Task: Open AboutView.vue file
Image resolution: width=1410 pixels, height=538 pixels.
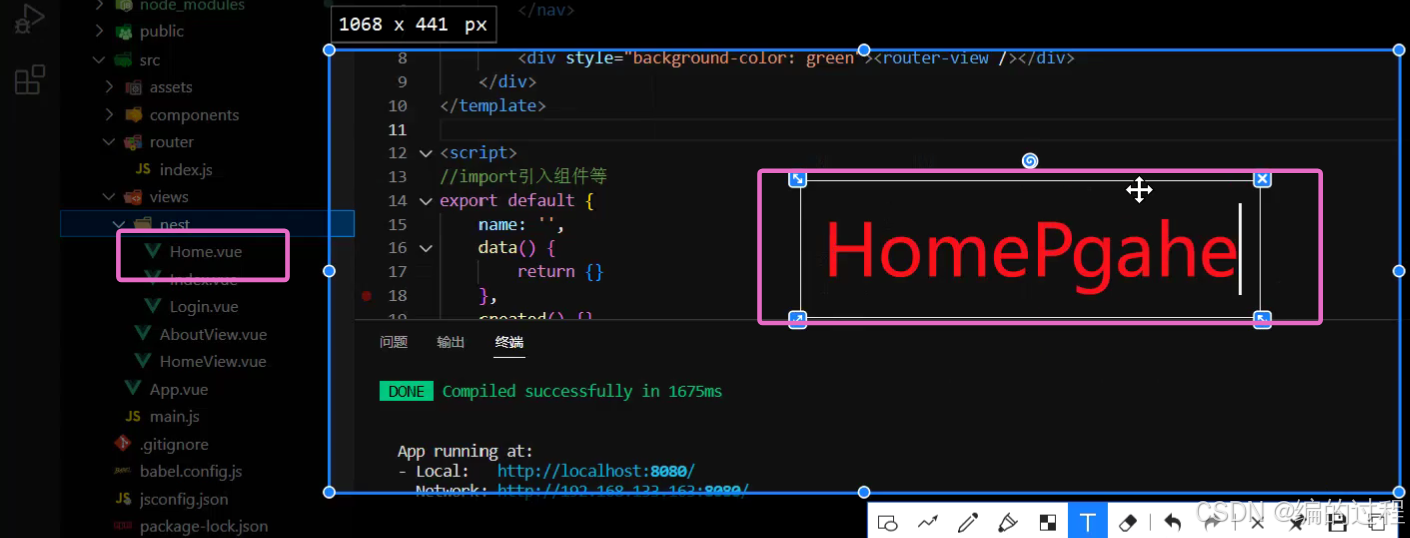Action: [213, 334]
